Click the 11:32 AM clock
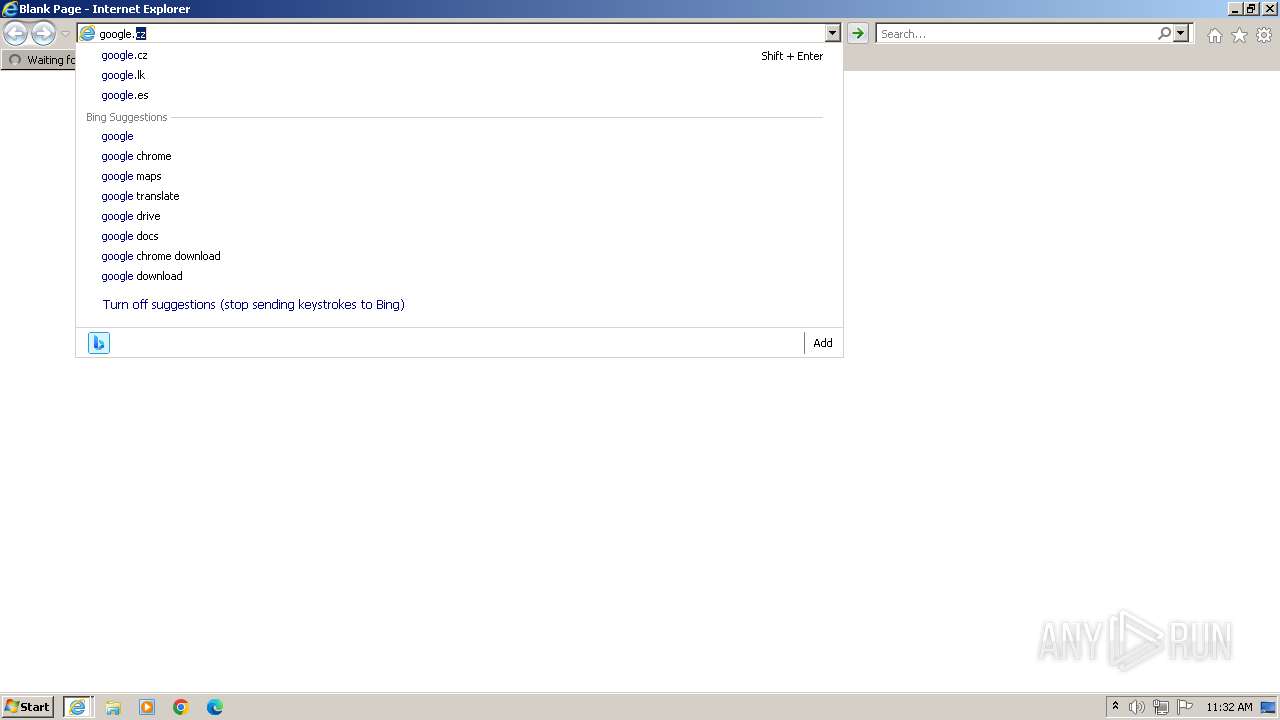This screenshot has height=720, width=1280. [1229, 707]
